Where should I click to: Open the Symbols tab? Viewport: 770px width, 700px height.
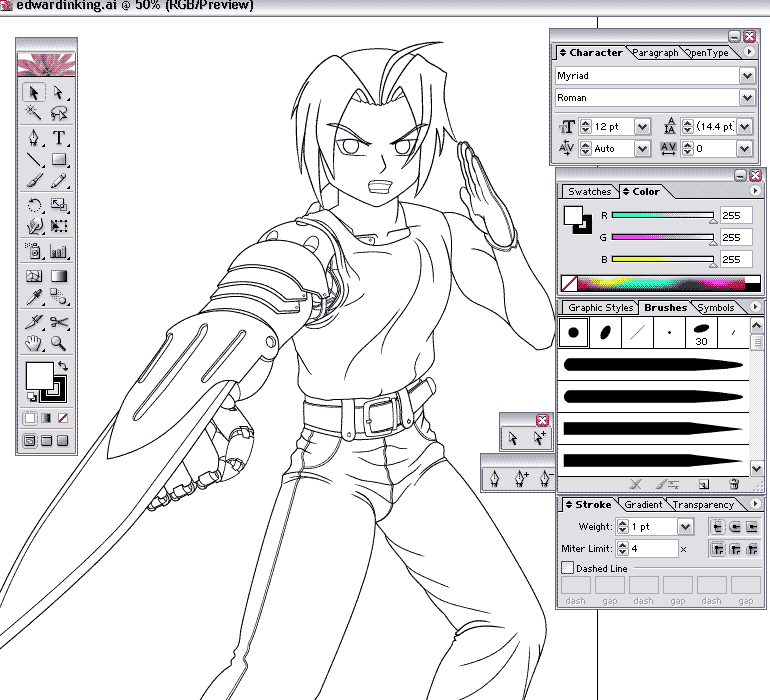point(716,308)
